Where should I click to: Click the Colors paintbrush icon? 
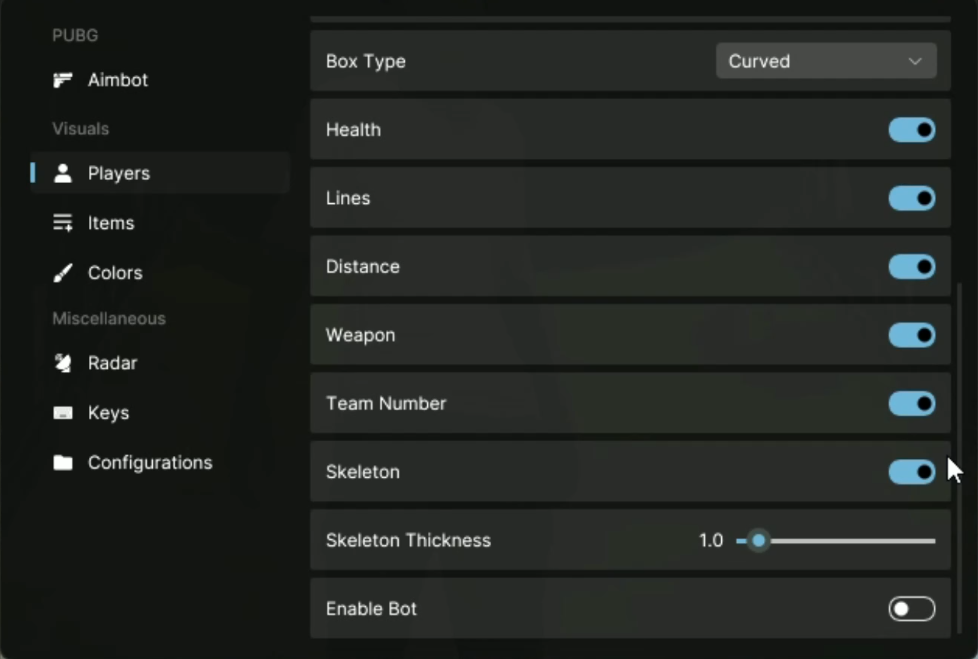63,273
